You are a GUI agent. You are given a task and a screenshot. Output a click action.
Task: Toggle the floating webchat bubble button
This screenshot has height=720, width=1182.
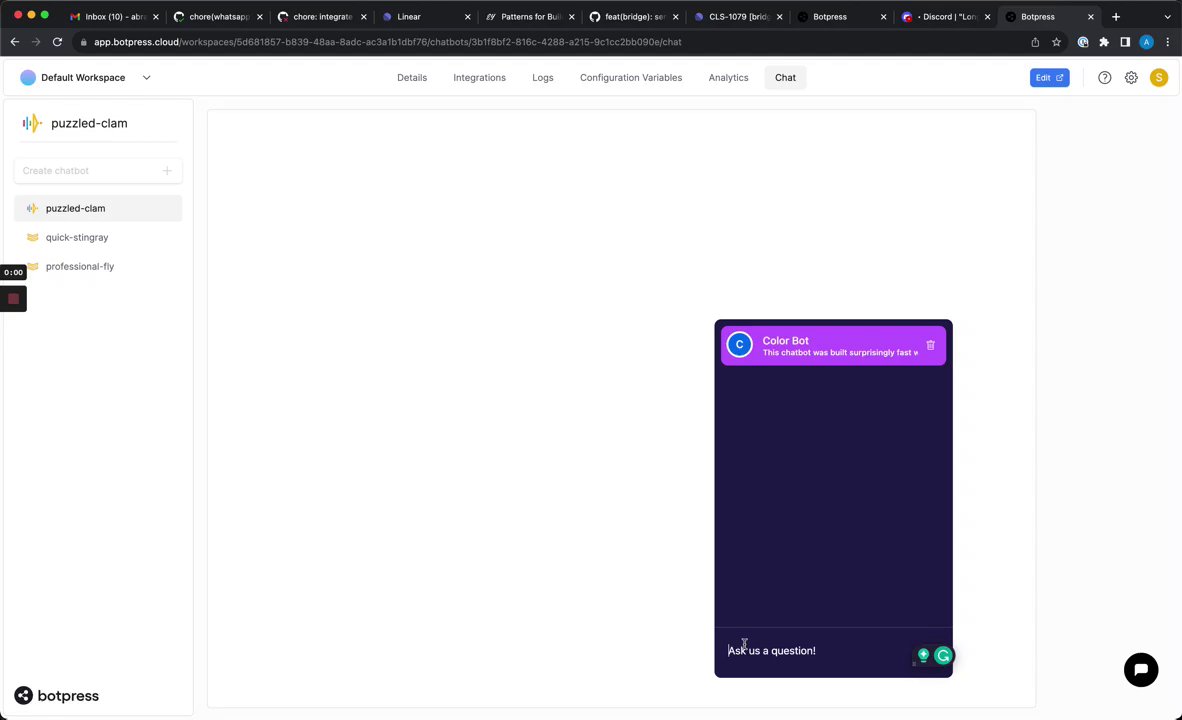tap(1141, 669)
